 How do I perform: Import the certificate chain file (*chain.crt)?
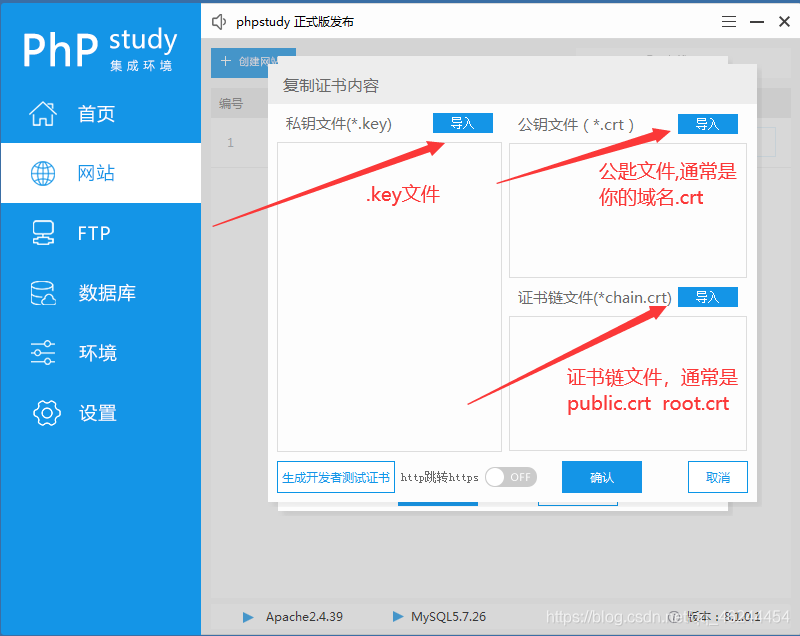[x=708, y=297]
